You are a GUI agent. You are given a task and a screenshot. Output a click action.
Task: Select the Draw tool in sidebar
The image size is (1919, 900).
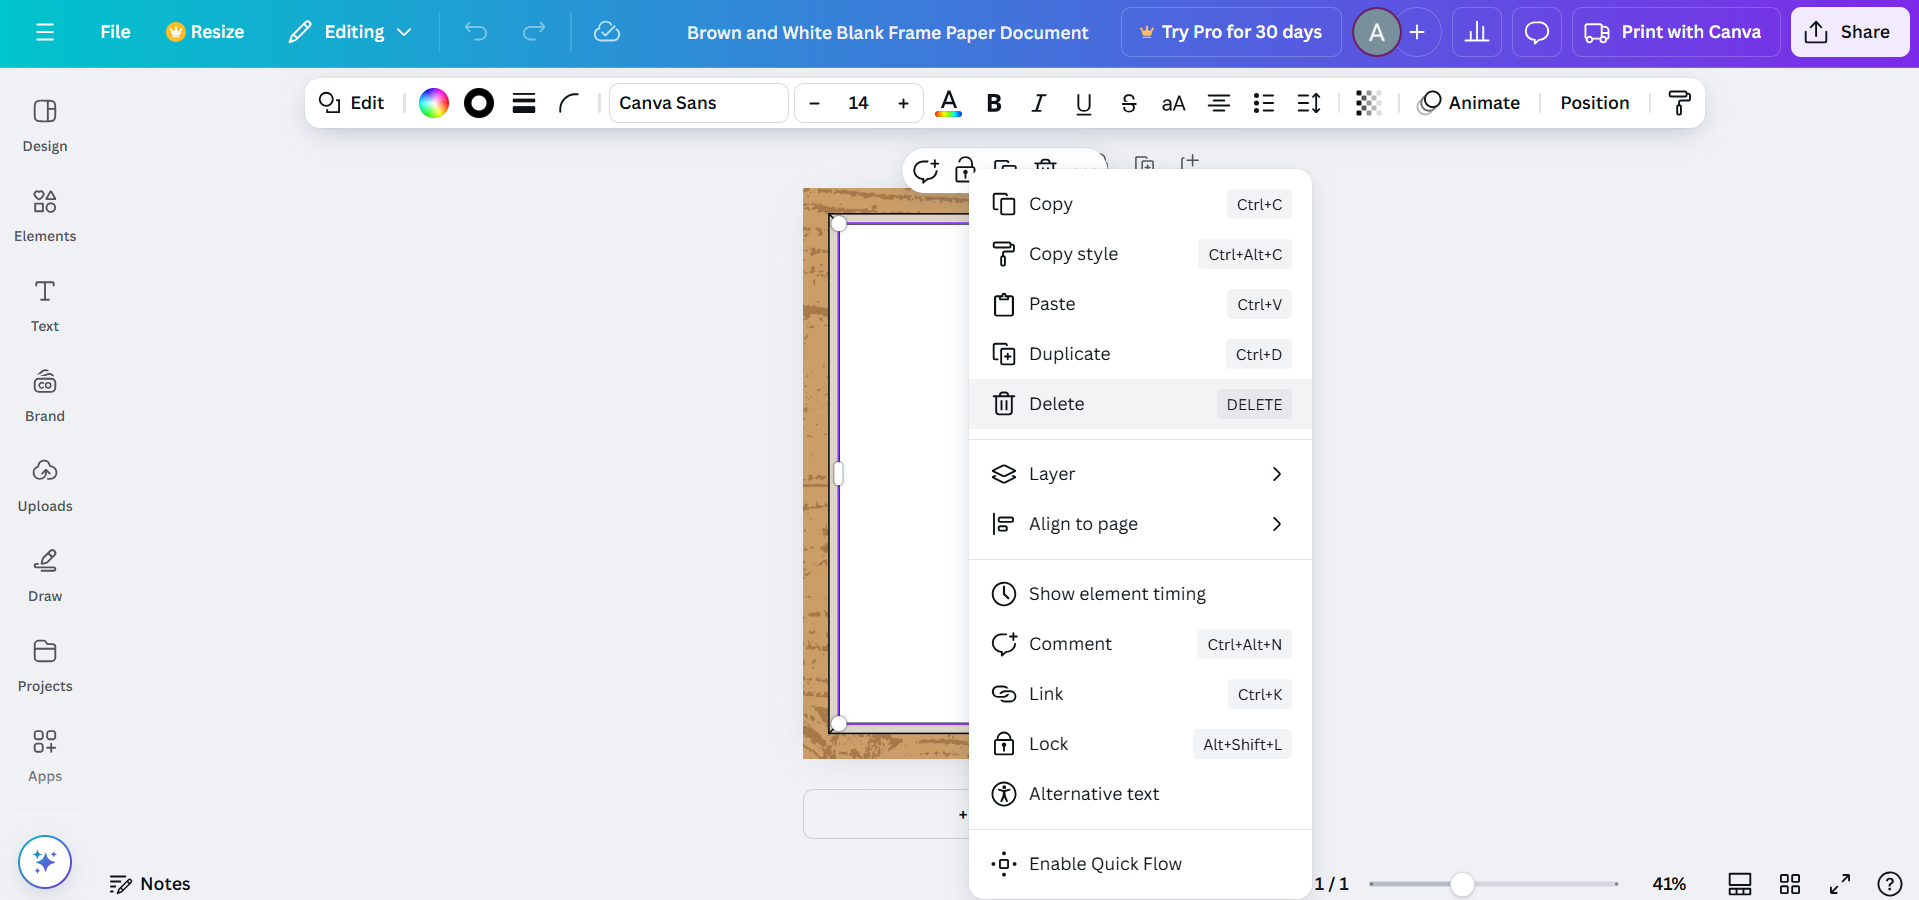pos(45,575)
